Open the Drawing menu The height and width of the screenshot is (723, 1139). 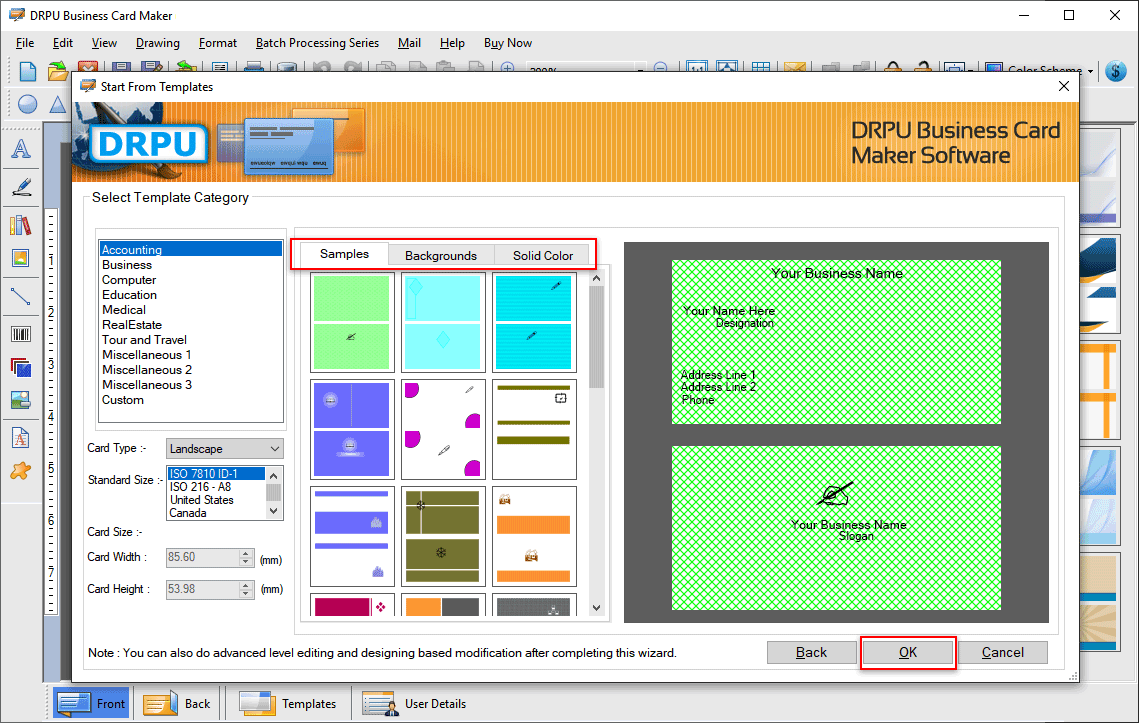tap(158, 43)
